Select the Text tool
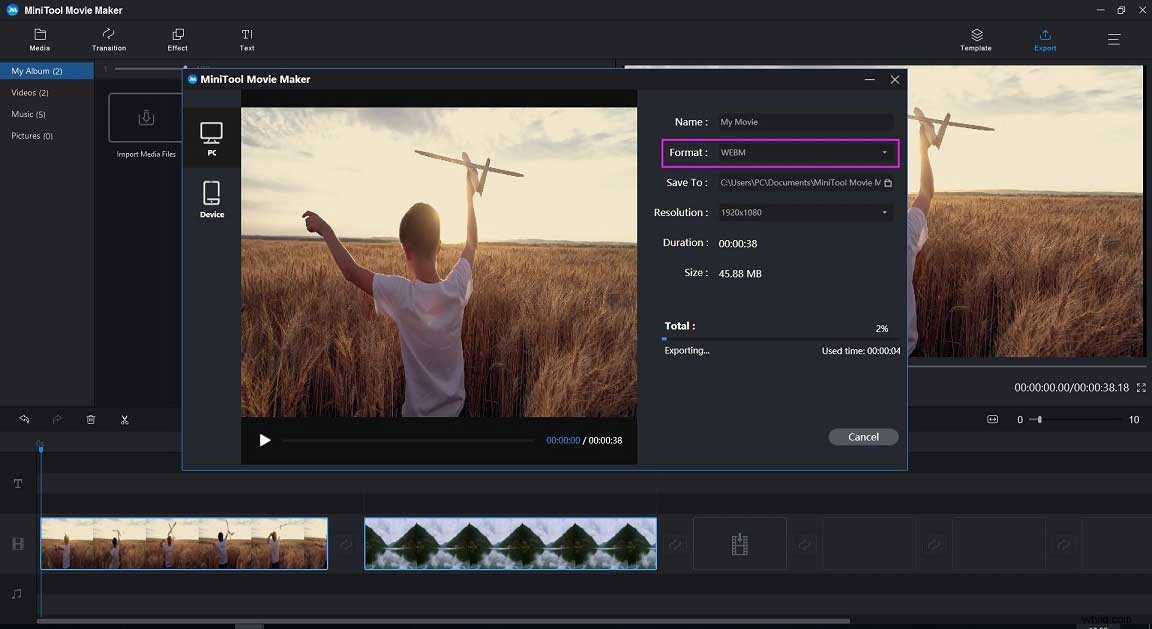This screenshot has width=1152, height=629. point(246,40)
